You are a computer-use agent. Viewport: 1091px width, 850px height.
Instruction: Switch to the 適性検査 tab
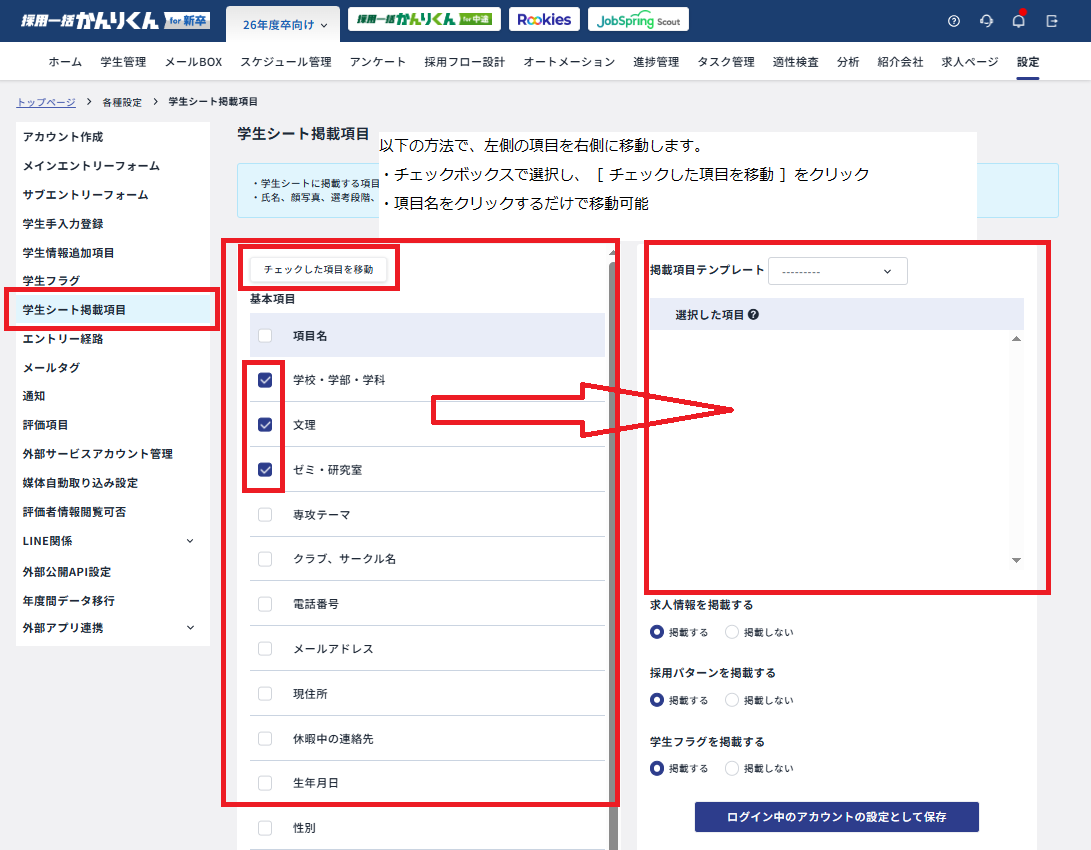pos(793,61)
